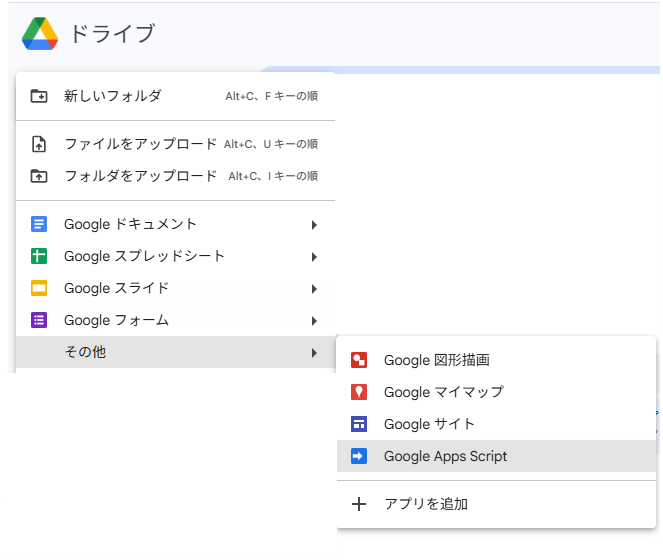
Task: Select その他 menu item
Action: (175, 352)
